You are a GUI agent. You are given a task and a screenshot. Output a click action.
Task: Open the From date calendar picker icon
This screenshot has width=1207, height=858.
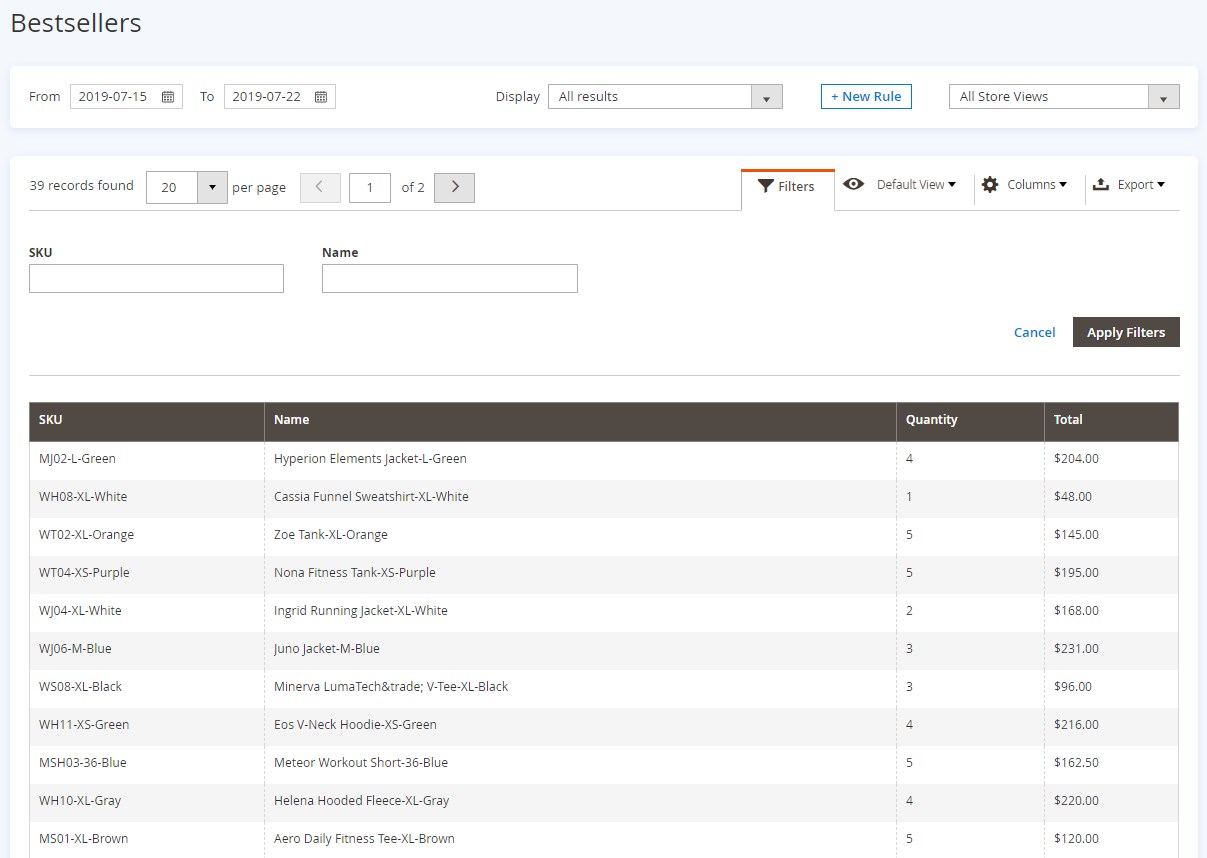(x=168, y=97)
